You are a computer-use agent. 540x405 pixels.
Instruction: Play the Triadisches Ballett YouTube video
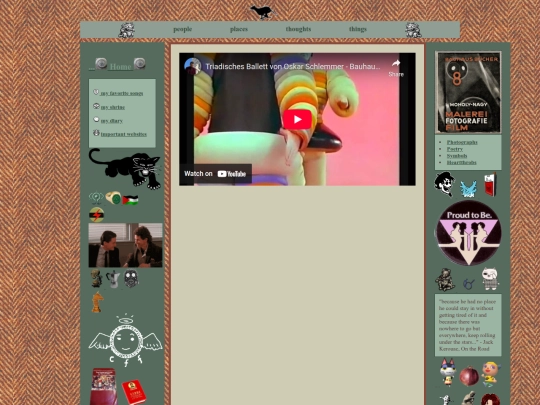tap(297, 120)
